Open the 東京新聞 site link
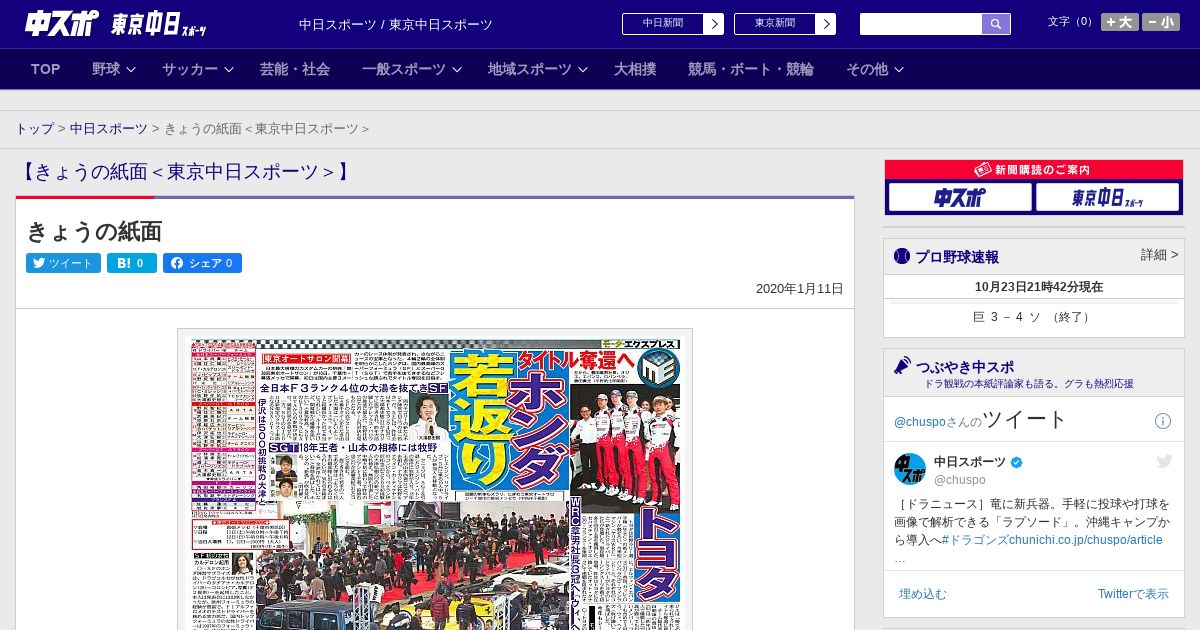 [x=775, y=24]
